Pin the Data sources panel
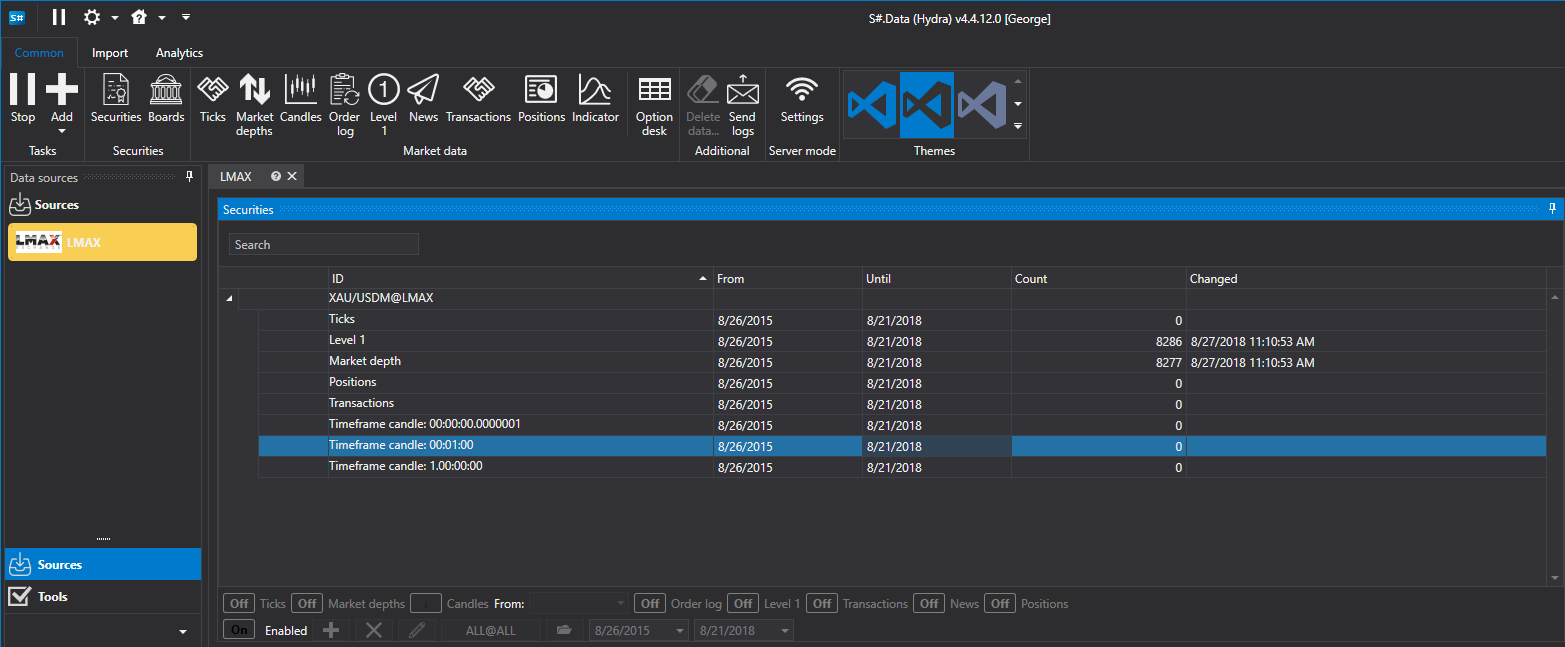Image resolution: width=1565 pixels, height=647 pixels. 190,177
